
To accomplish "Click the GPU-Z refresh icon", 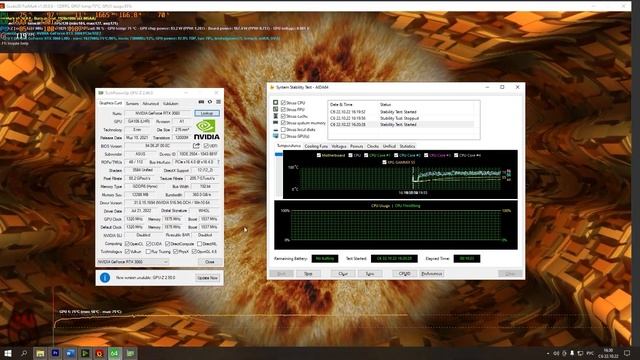I will coord(210,102).
